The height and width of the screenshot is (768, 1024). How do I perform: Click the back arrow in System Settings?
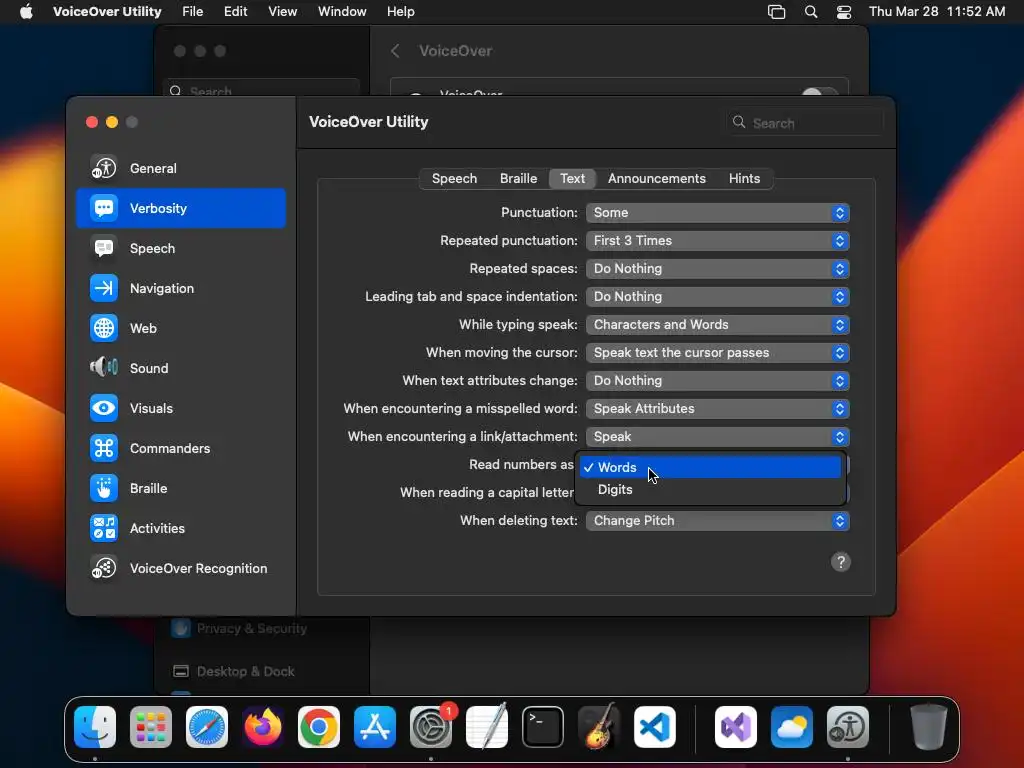395,51
